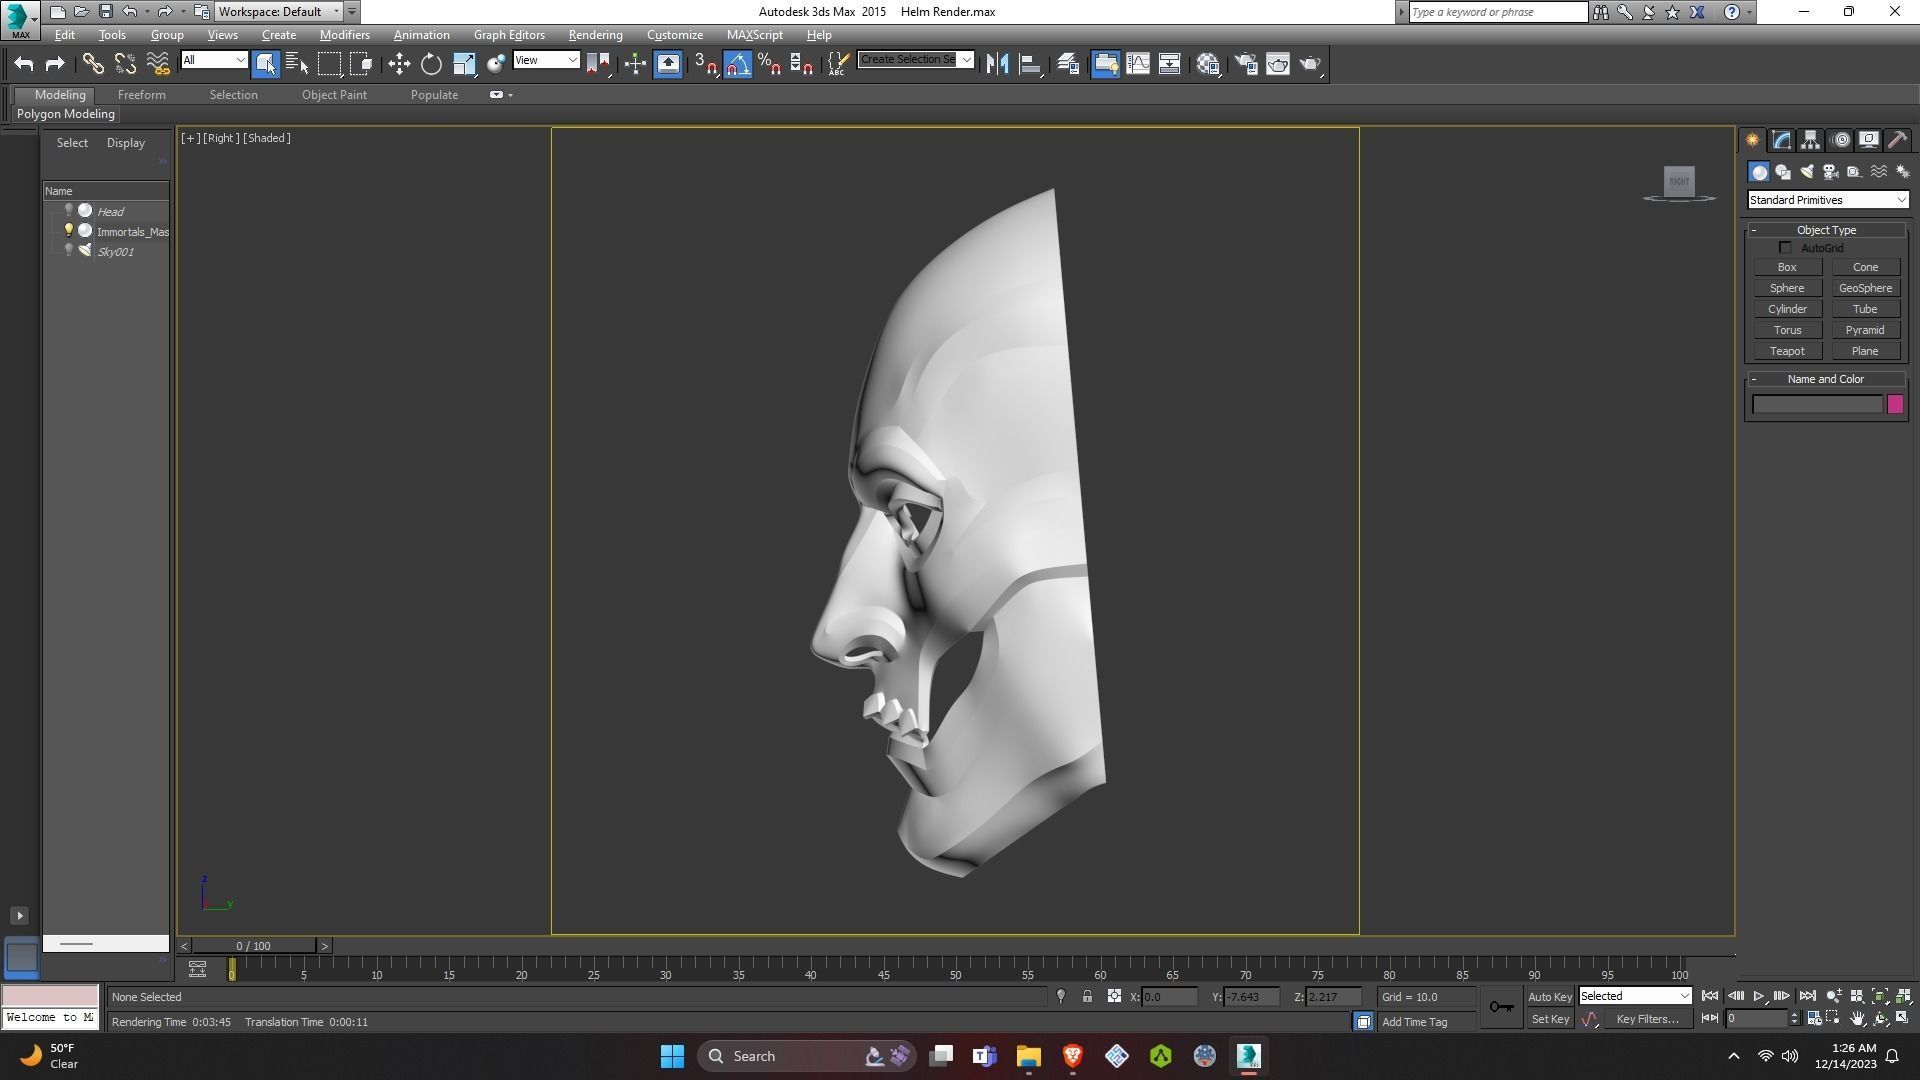Image resolution: width=1920 pixels, height=1080 pixels.
Task: Click Bind to Space Warp tool
Action: 157,64
